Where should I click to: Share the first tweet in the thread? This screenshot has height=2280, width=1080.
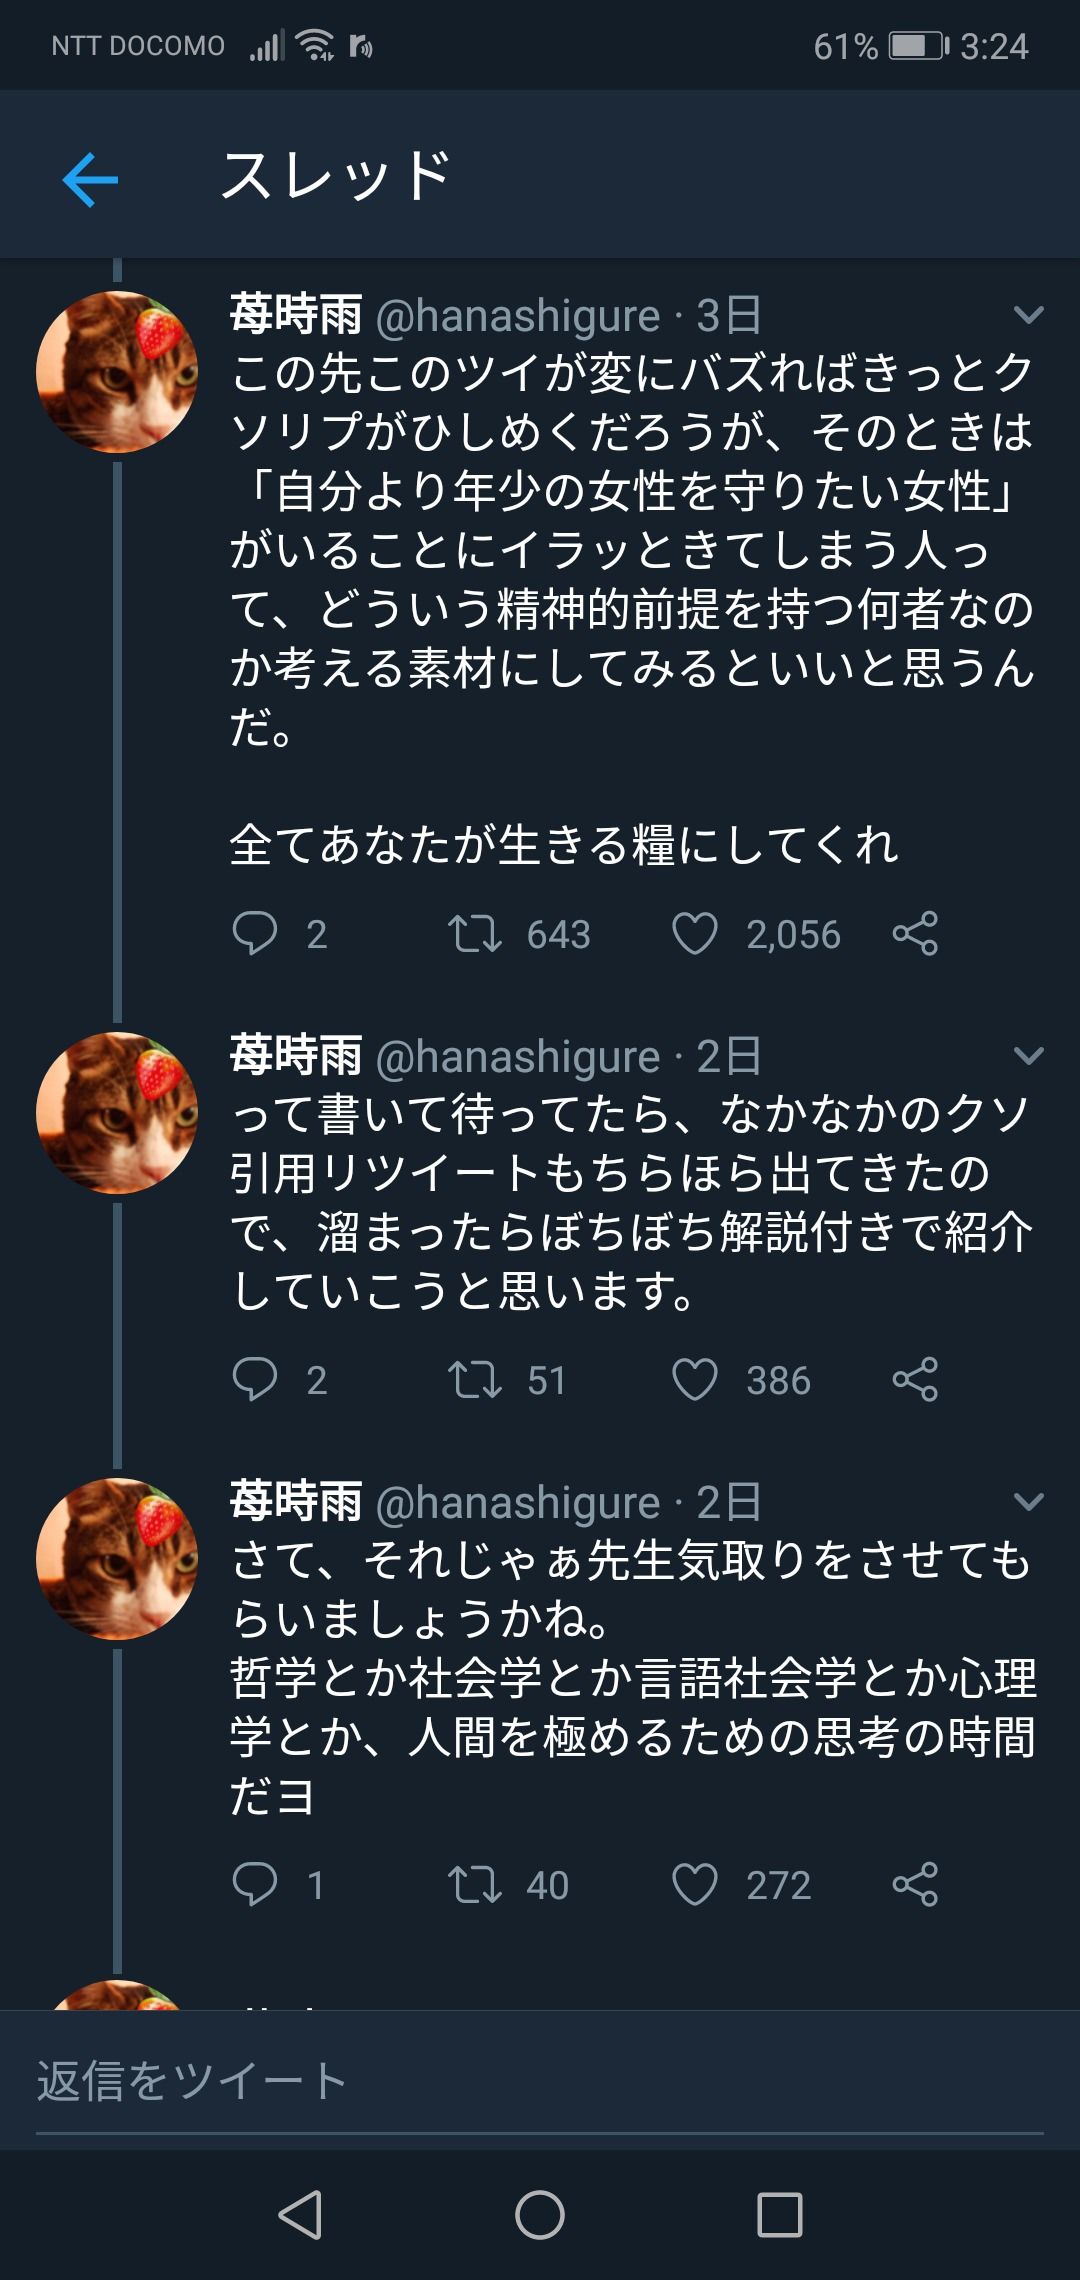(915, 934)
